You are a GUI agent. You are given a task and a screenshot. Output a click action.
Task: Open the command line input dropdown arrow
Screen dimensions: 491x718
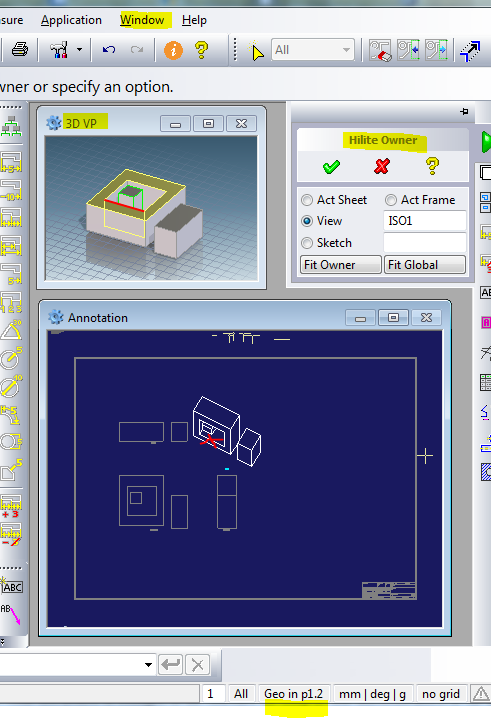click(x=148, y=664)
